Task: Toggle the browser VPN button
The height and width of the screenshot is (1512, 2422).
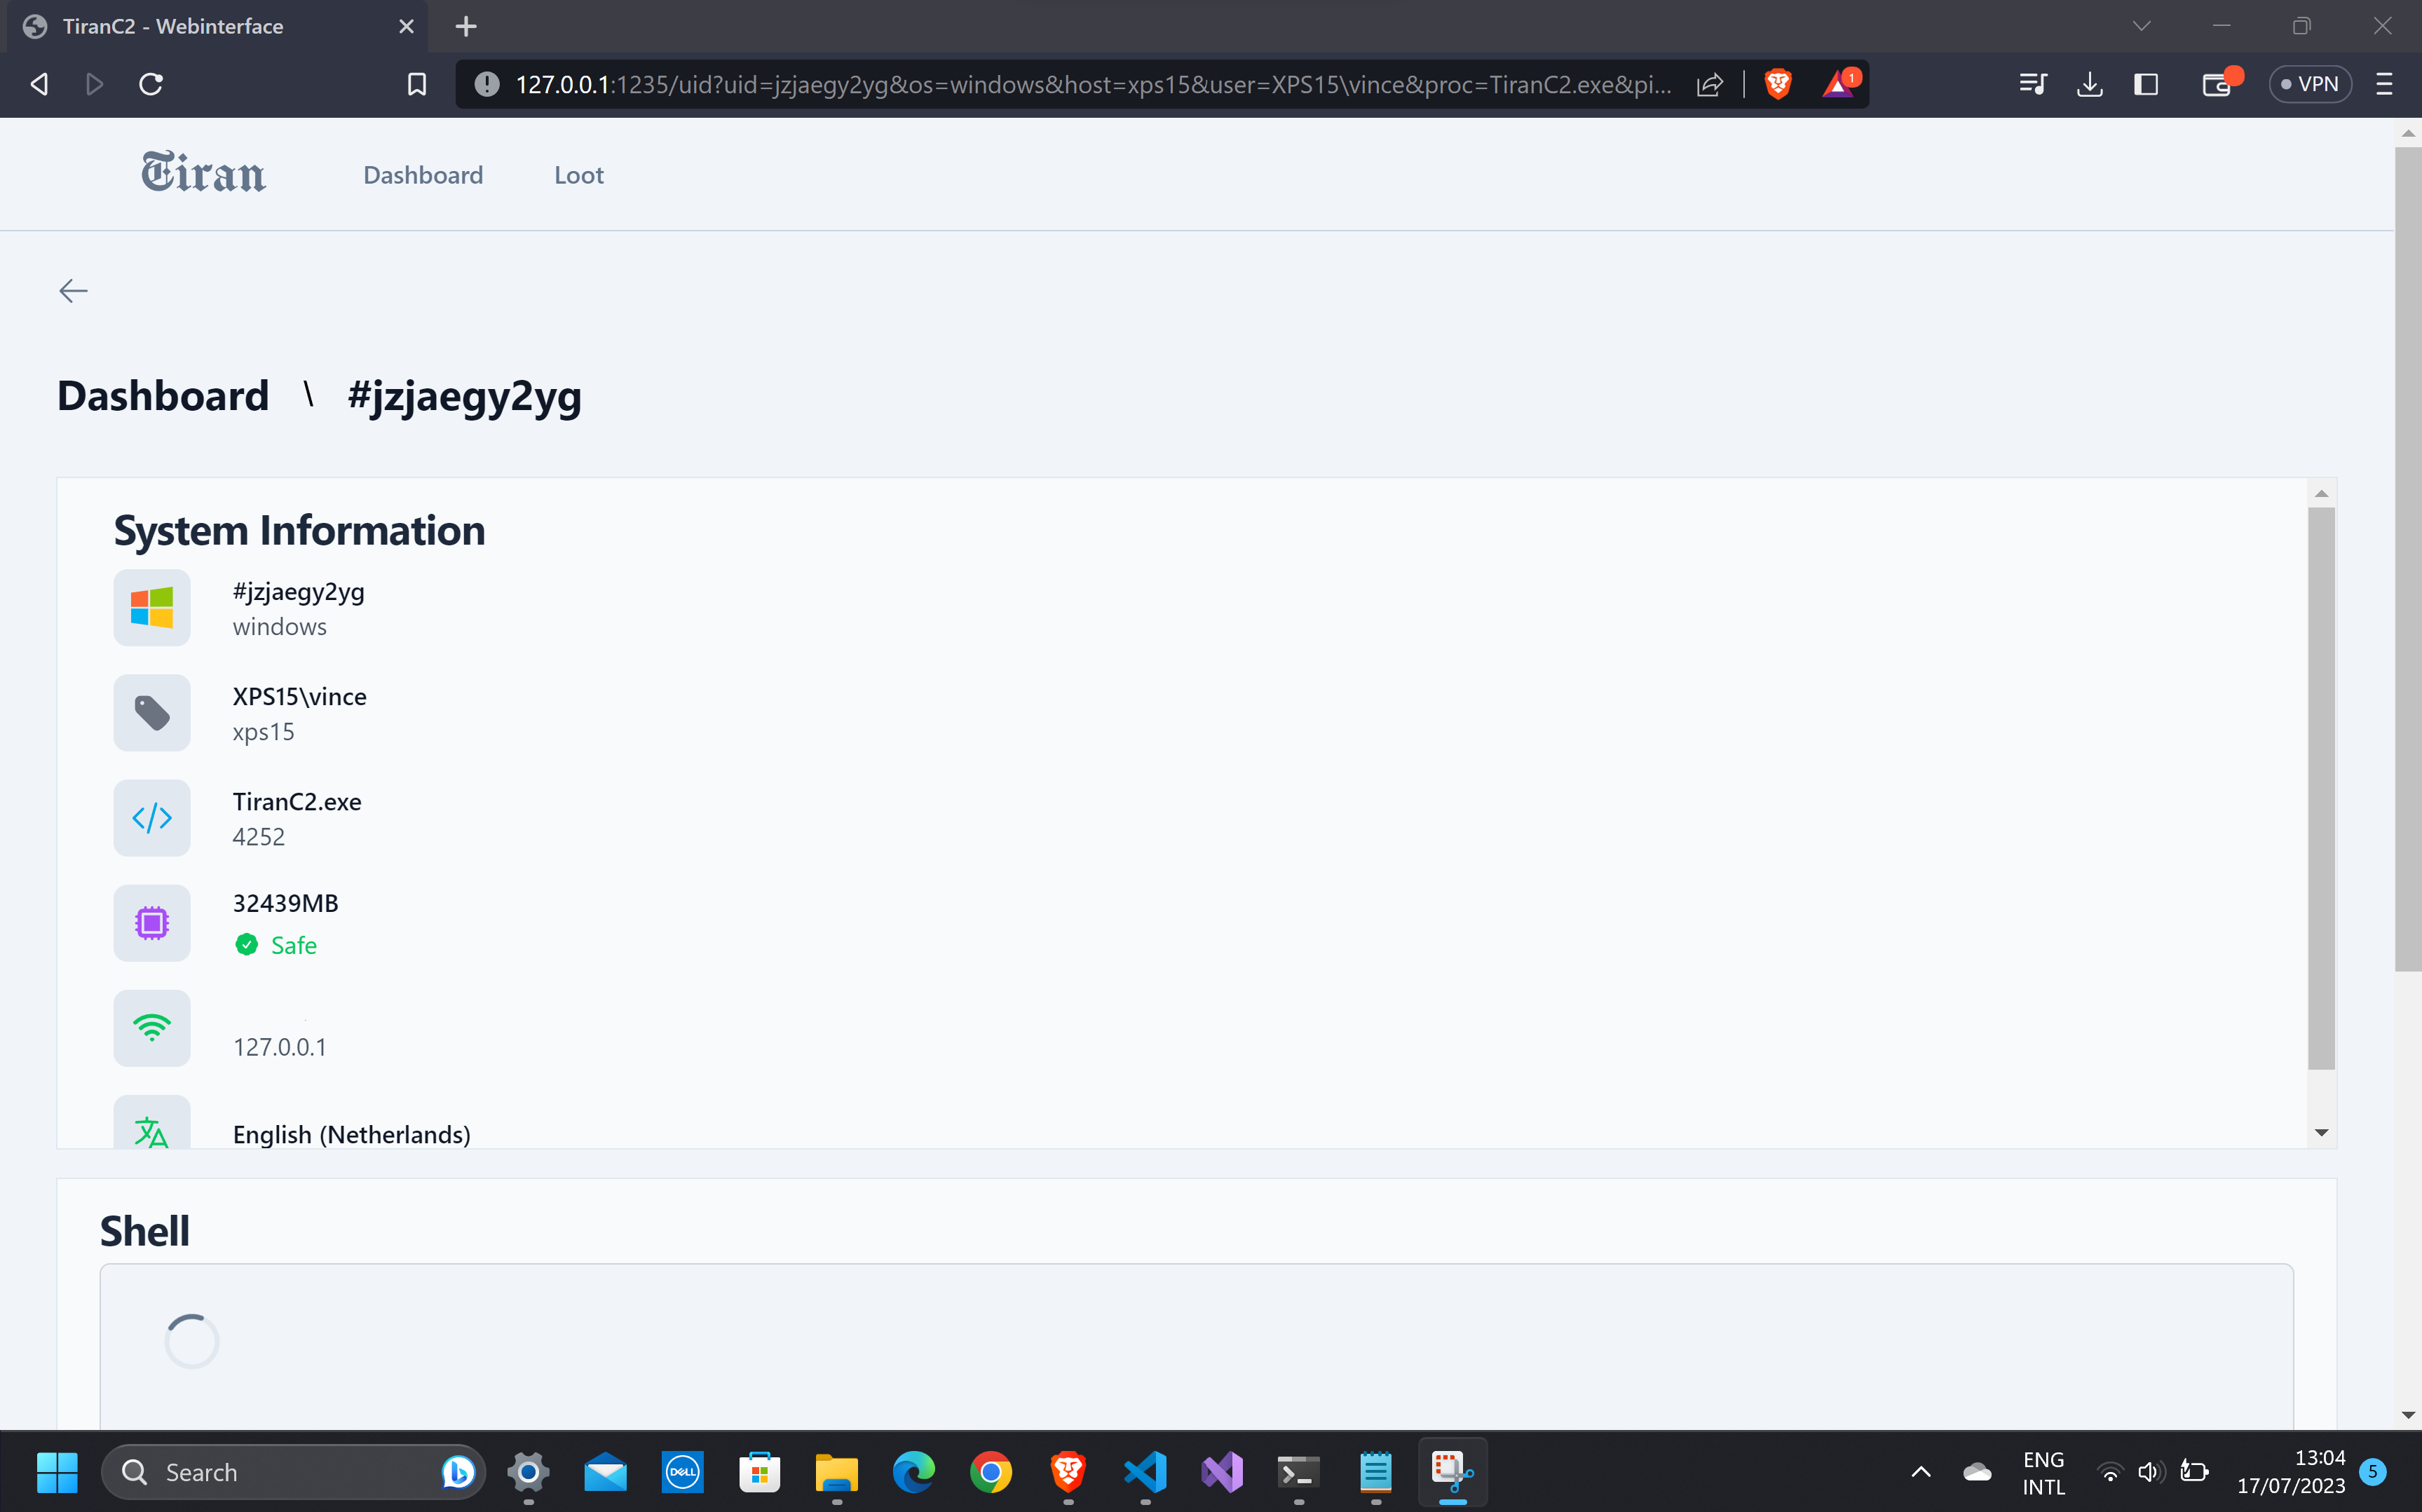Action: coord(2309,84)
